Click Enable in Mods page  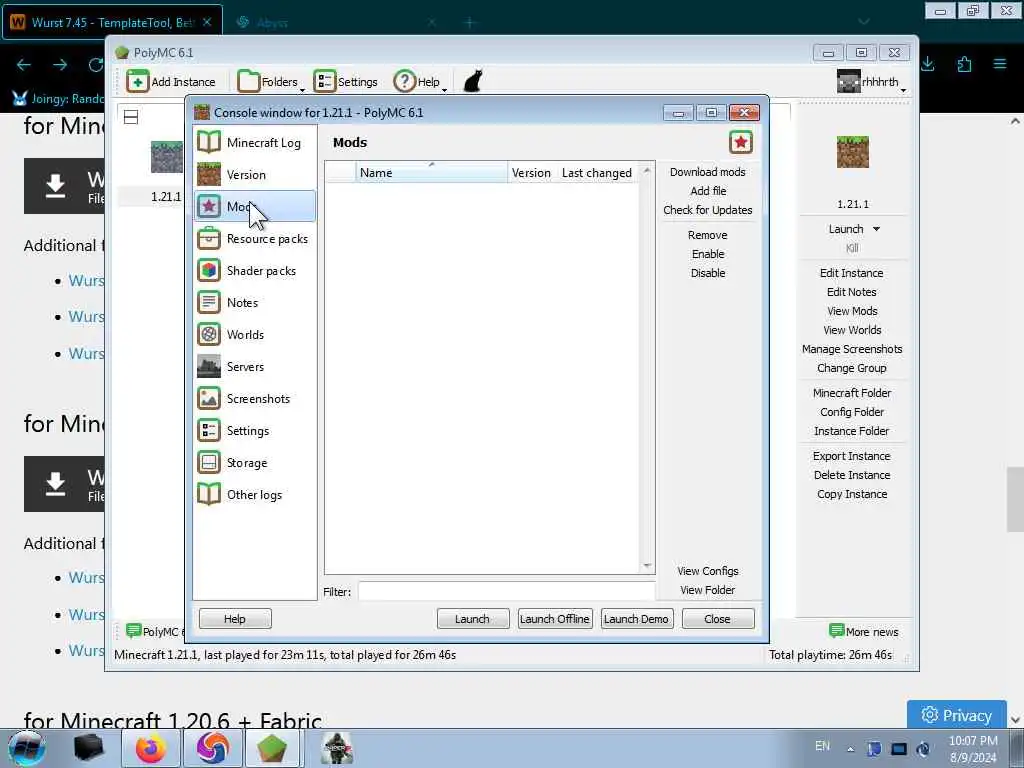(x=708, y=253)
